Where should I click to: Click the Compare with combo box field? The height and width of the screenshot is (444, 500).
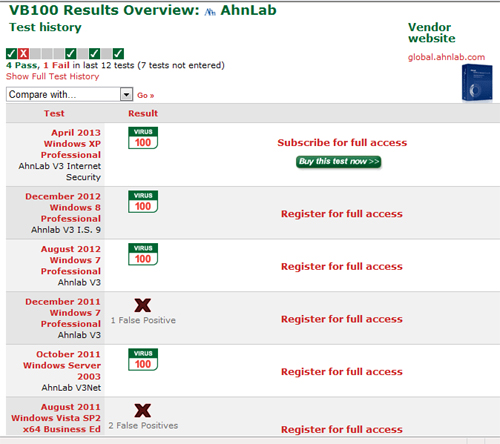click(x=69, y=95)
